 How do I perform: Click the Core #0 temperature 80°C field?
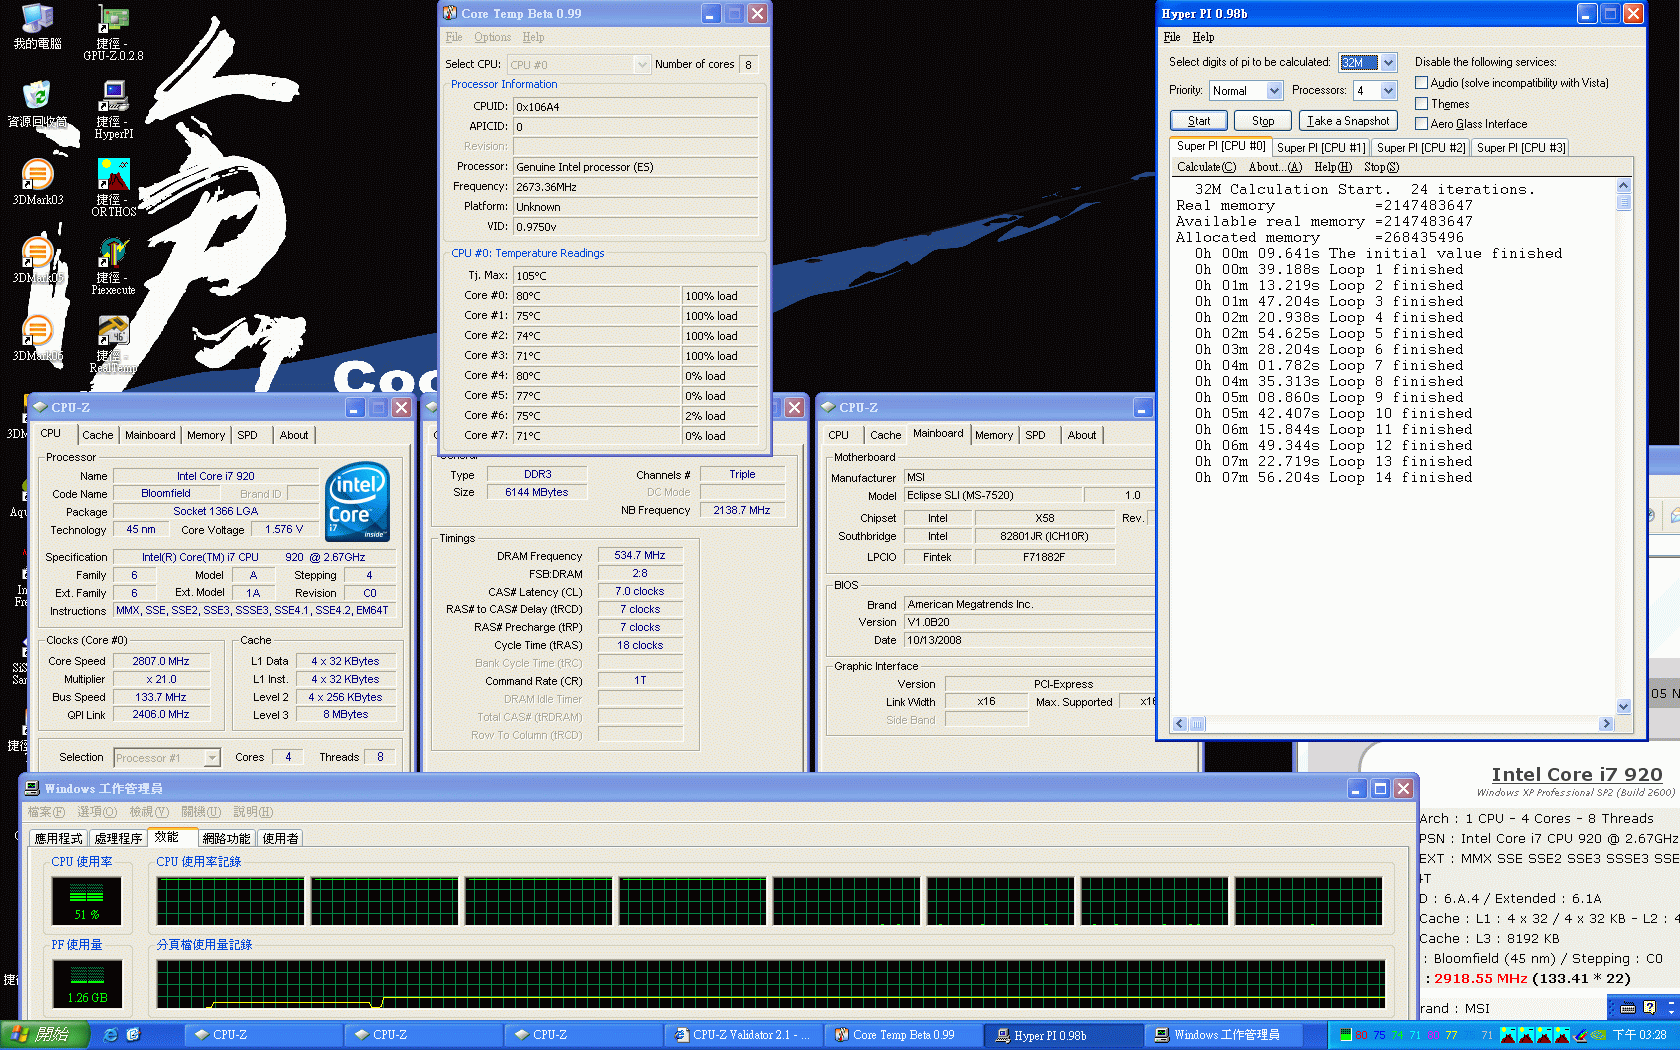tap(596, 296)
